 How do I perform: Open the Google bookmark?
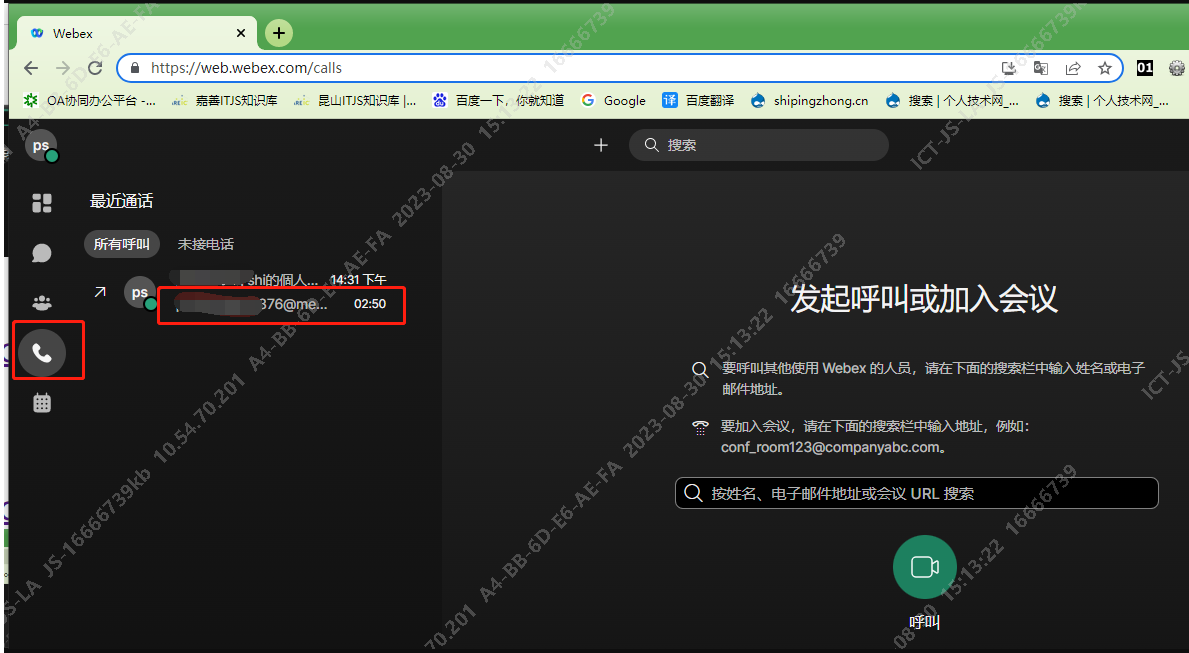click(x=613, y=100)
